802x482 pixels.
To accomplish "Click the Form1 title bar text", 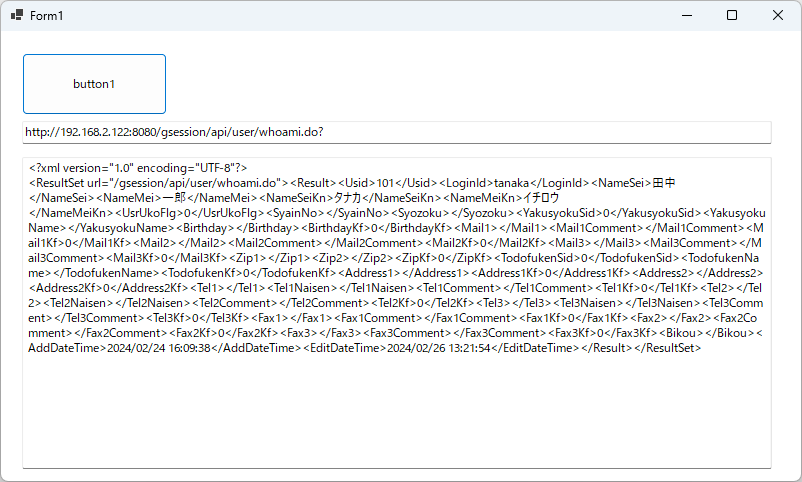I will point(47,16).
